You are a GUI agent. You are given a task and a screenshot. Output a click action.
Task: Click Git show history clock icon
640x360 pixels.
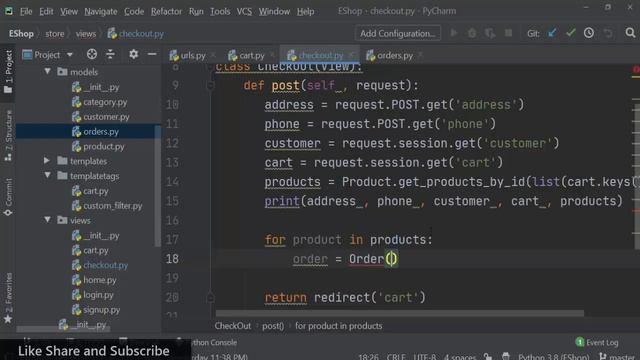pyautogui.click(x=589, y=33)
